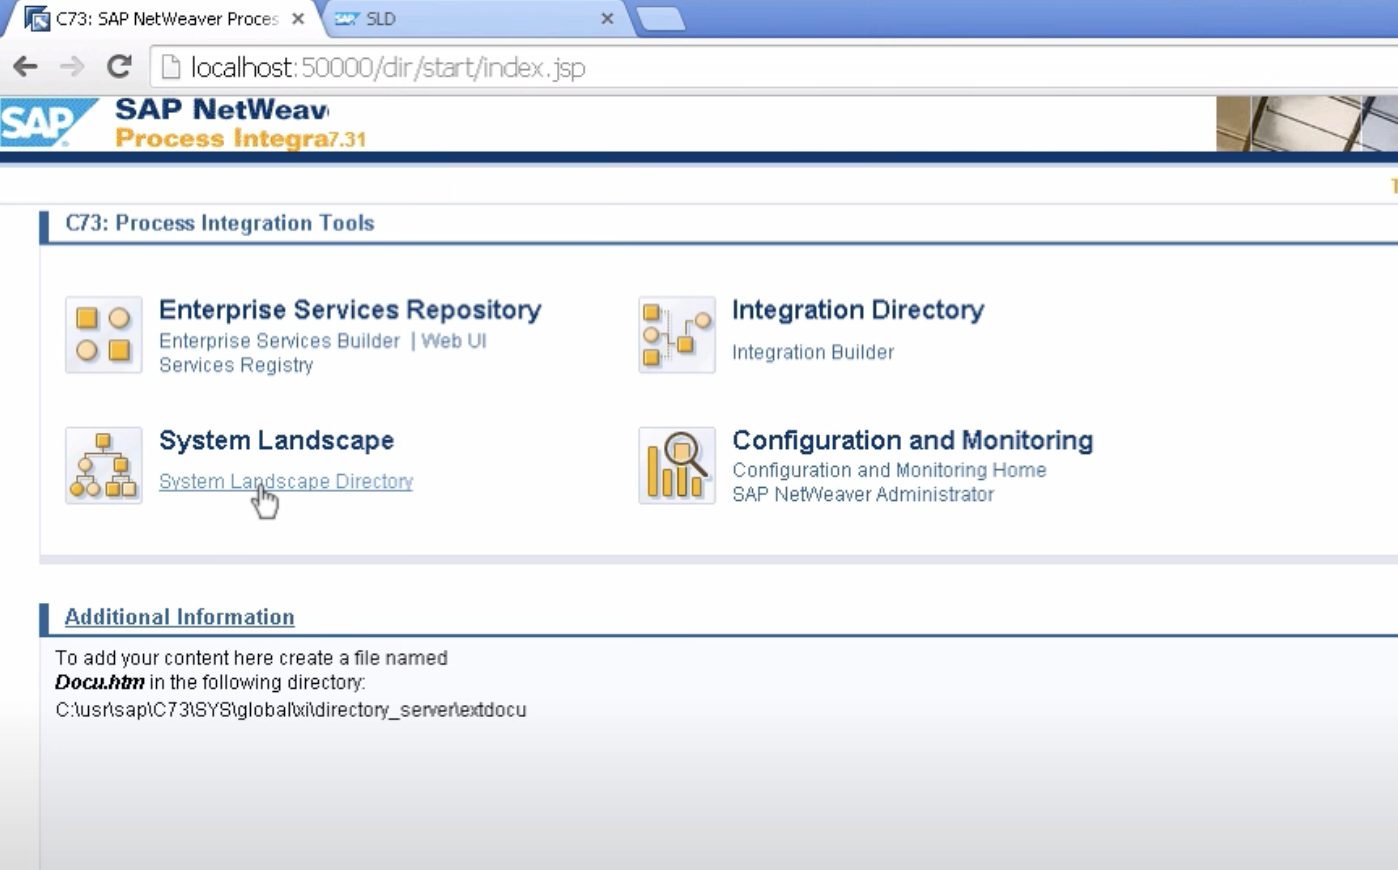Open a new browser tab
This screenshot has height=870, width=1398.
660,19
